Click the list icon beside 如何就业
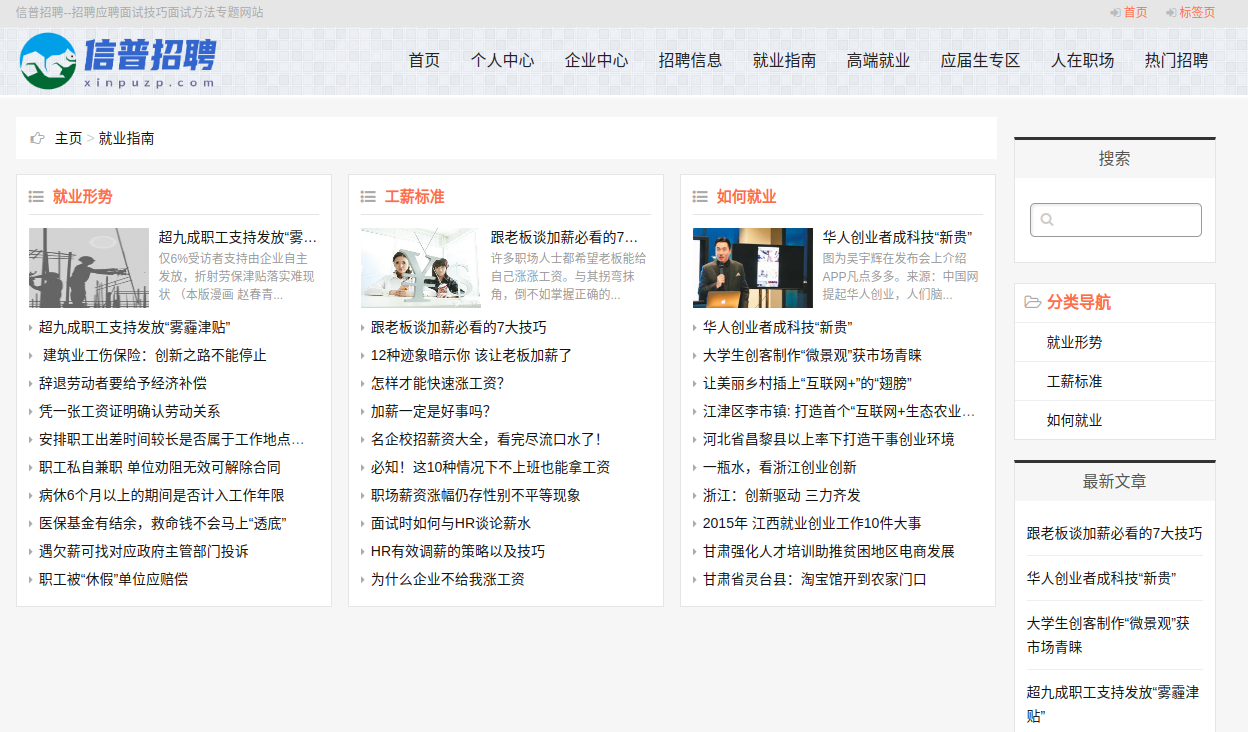Screen dimensions: 1248x732 pyautogui.click(x=700, y=197)
